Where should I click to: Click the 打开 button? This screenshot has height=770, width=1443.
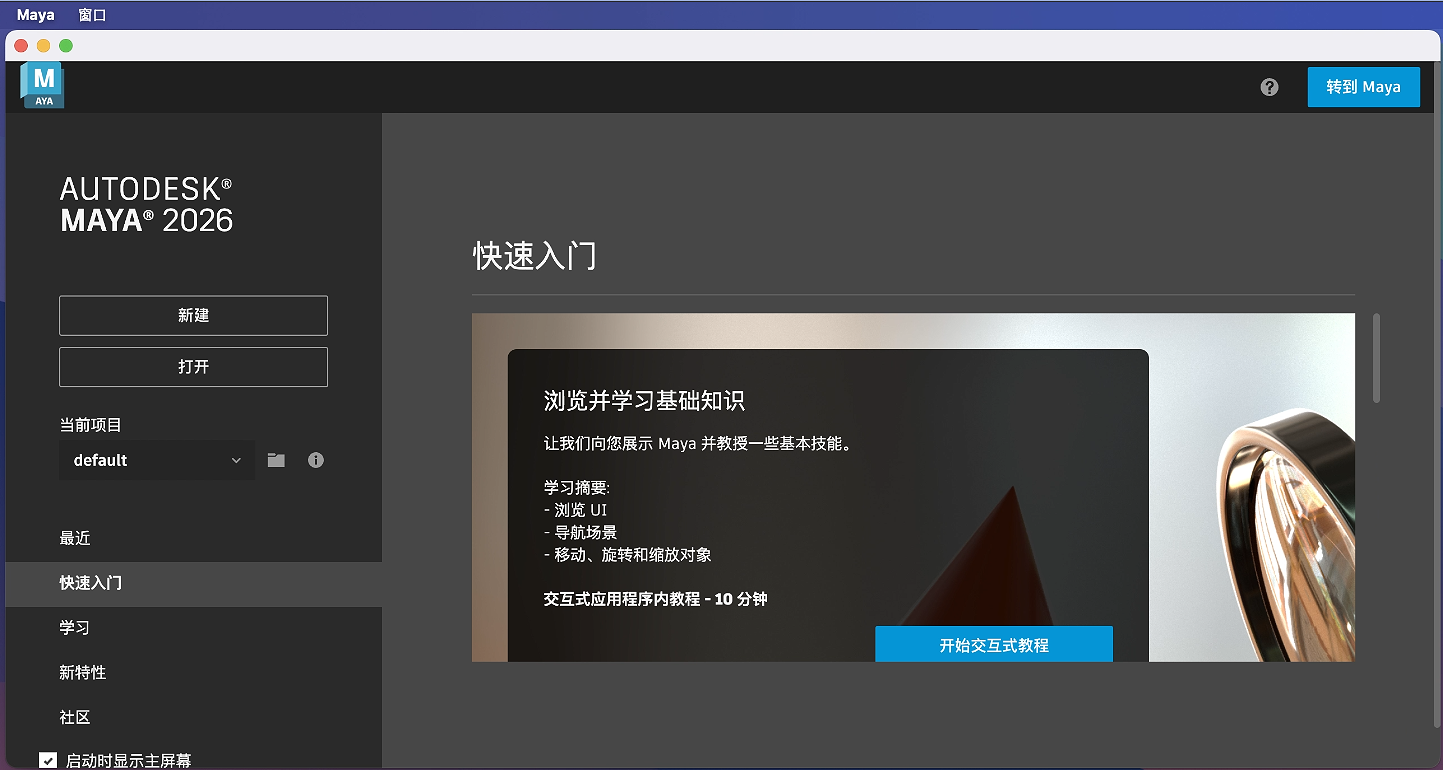(193, 367)
